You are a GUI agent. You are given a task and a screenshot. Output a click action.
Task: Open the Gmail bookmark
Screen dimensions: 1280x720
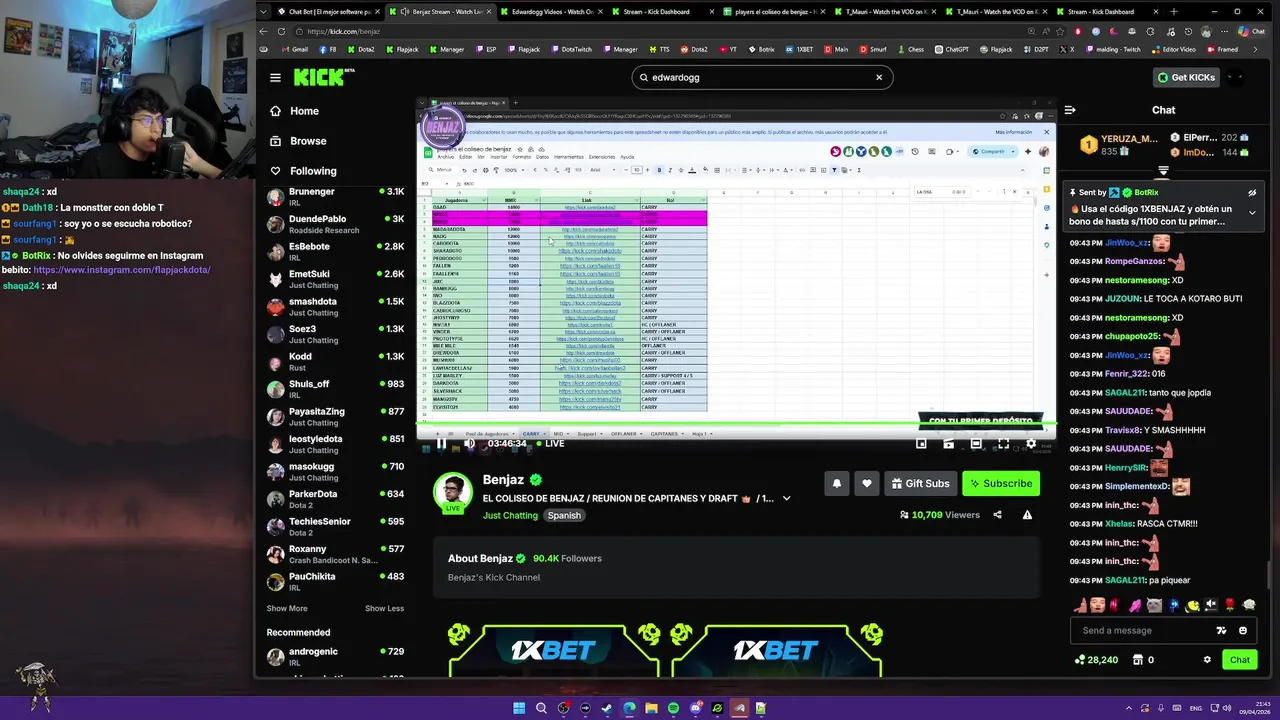(x=295, y=49)
